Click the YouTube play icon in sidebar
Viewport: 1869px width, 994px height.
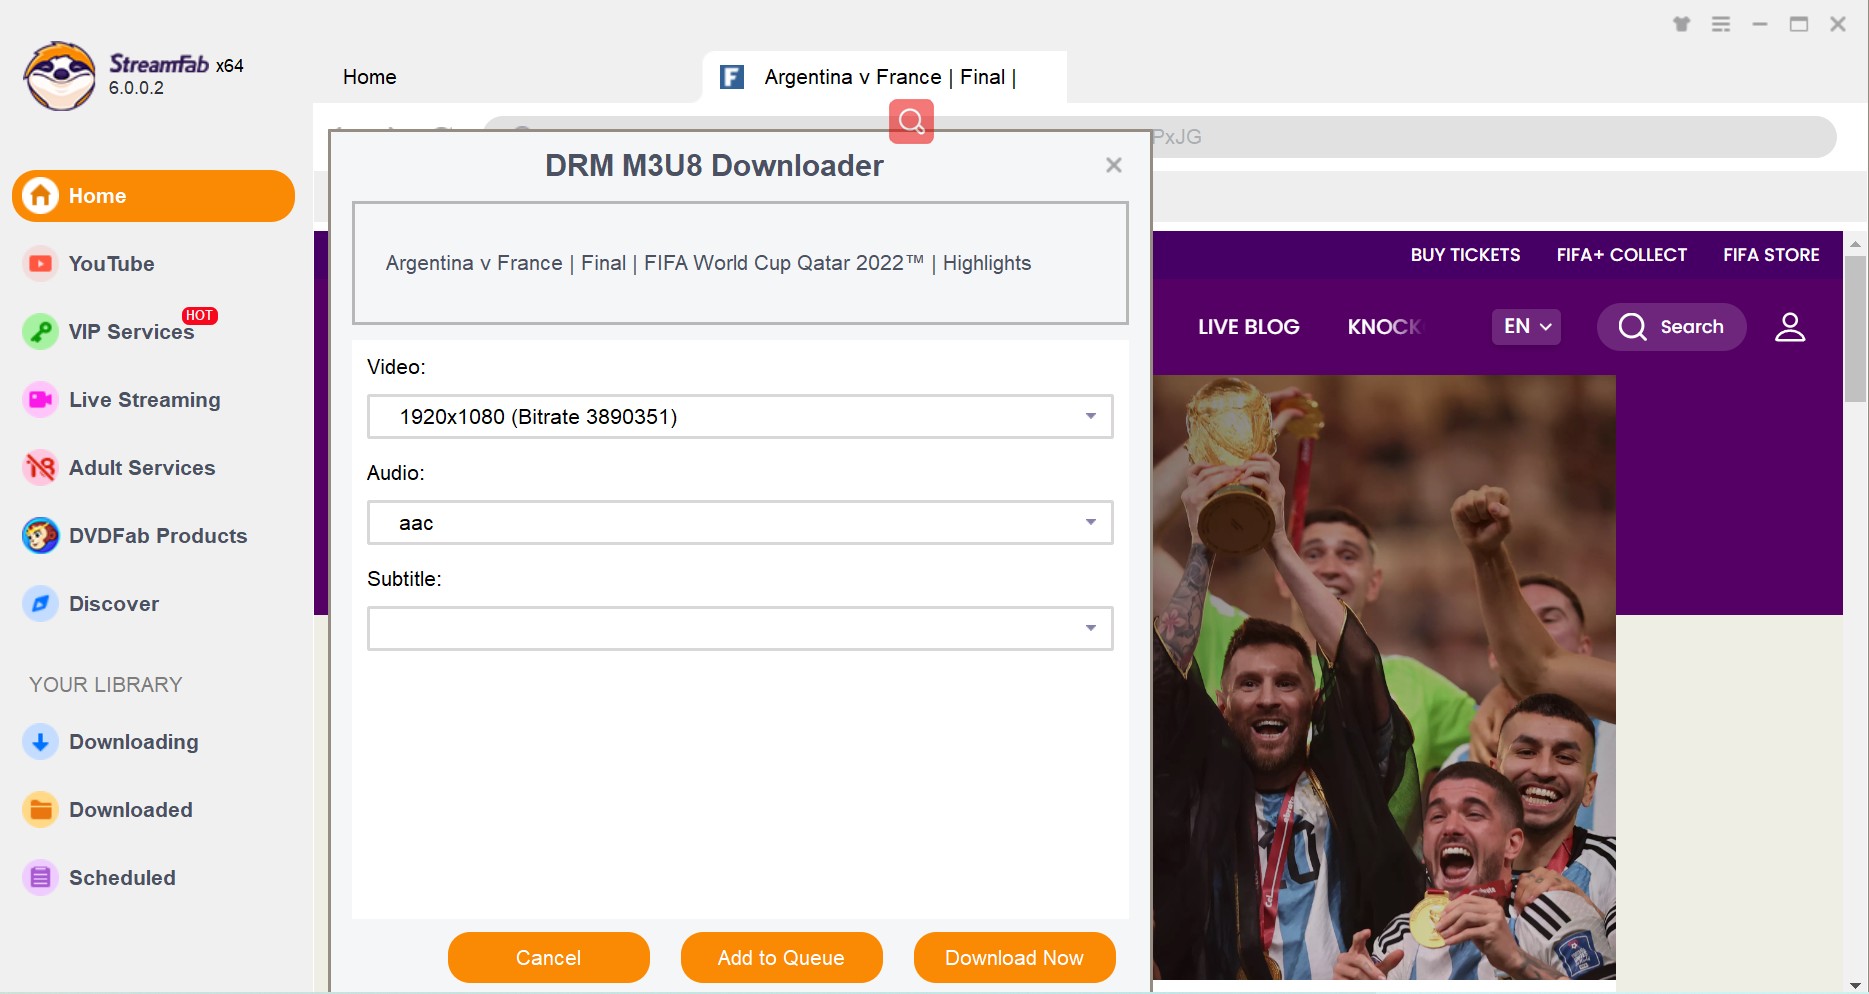click(41, 264)
